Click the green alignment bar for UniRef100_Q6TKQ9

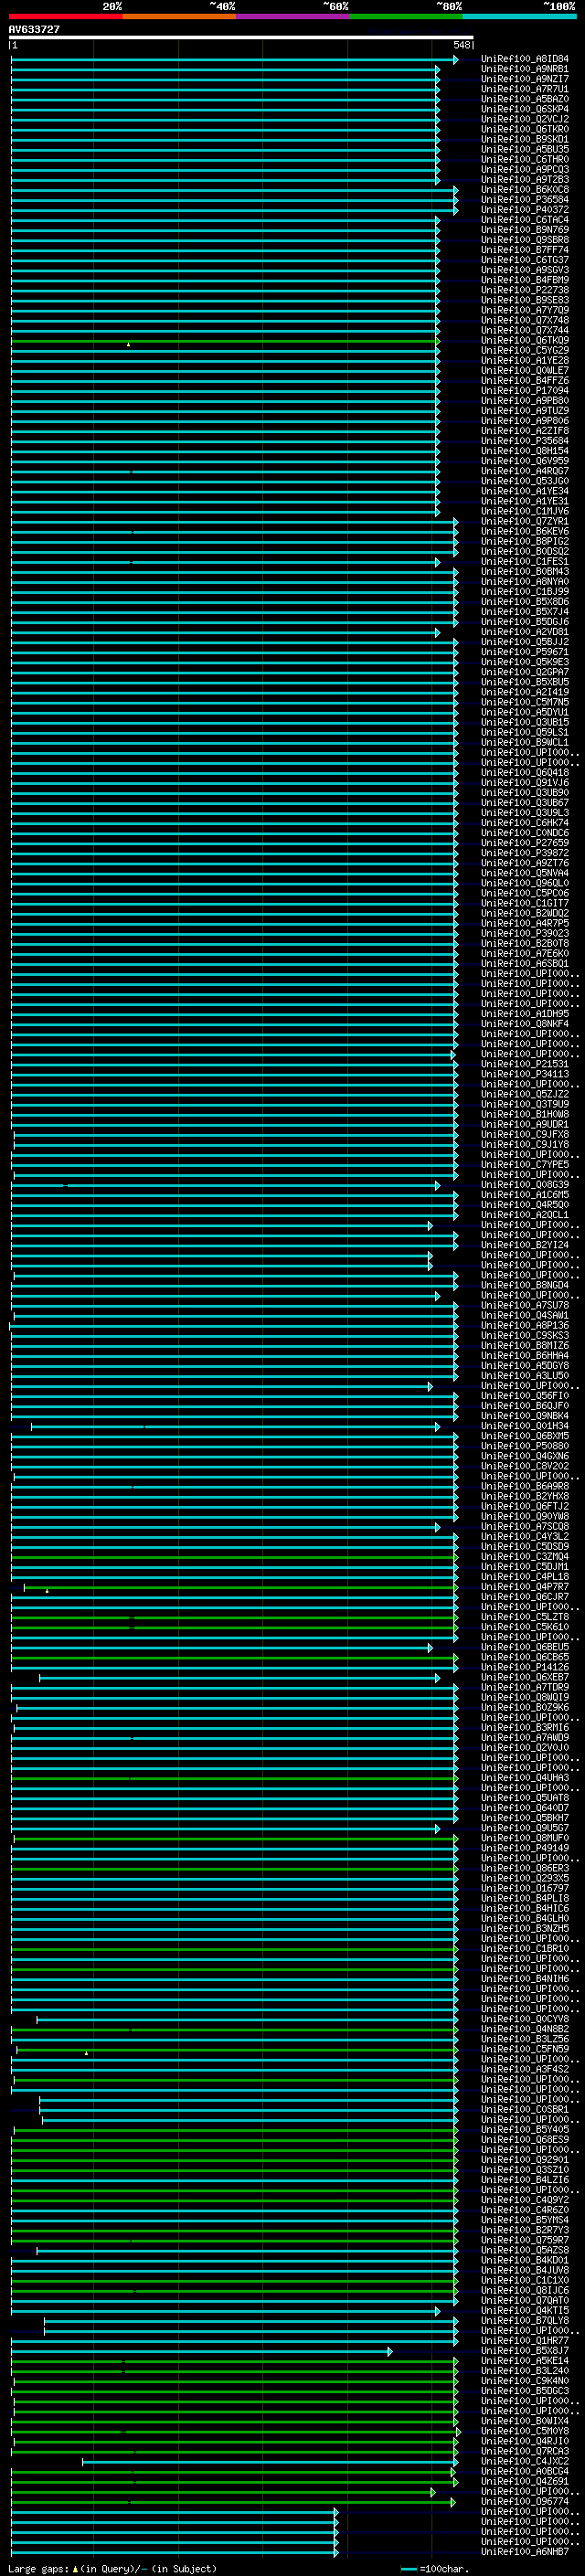click(225, 341)
